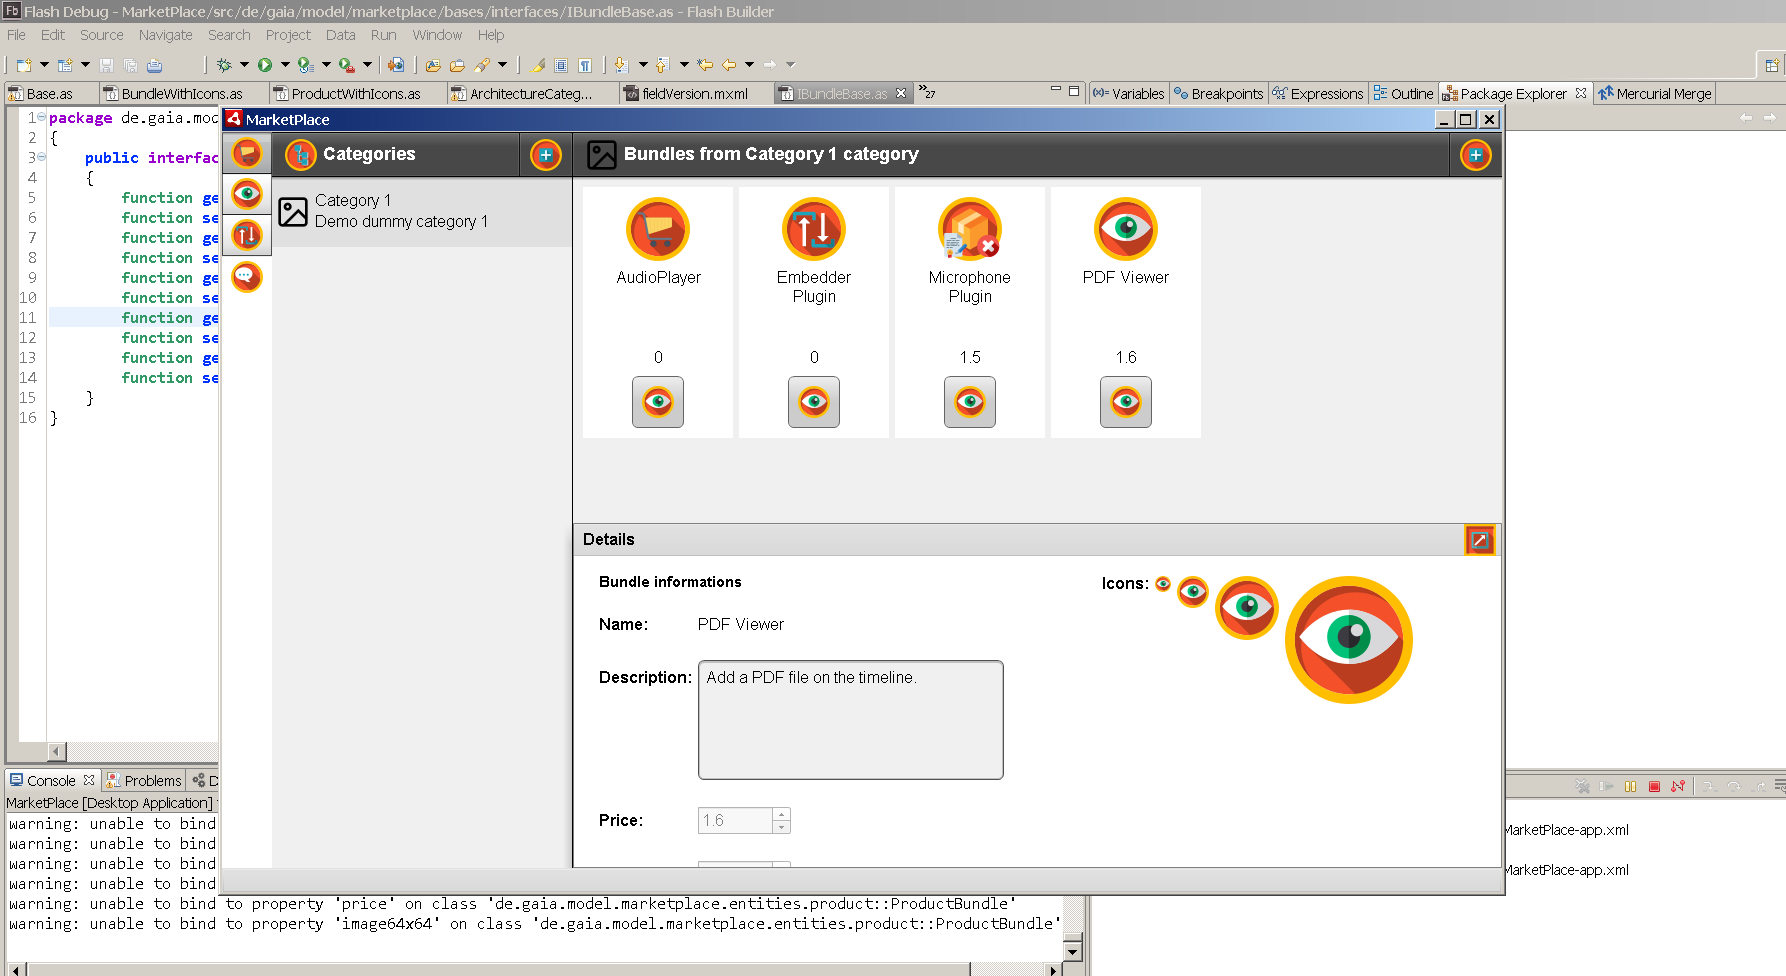The width and height of the screenshot is (1786, 976).
Task: Click the green Run button in toolbar
Action: coord(265,65)
